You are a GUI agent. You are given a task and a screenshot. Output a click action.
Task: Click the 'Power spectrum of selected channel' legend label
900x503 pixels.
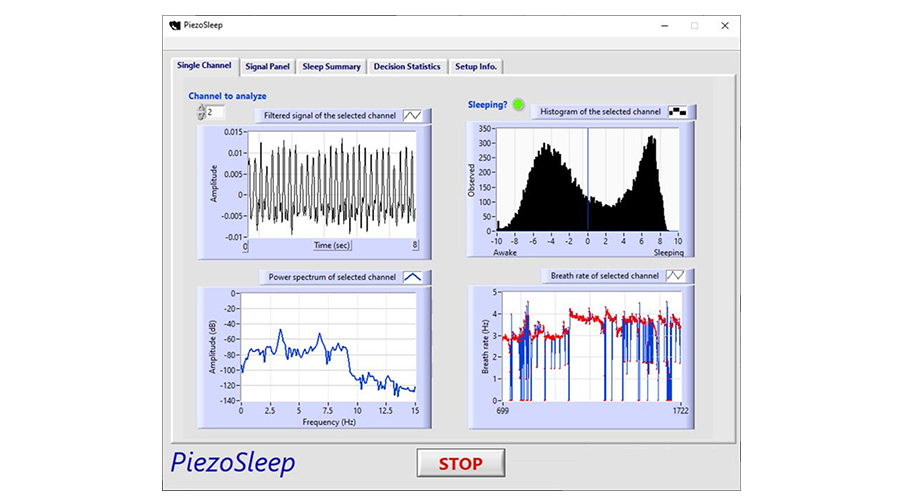coord(331,277)
